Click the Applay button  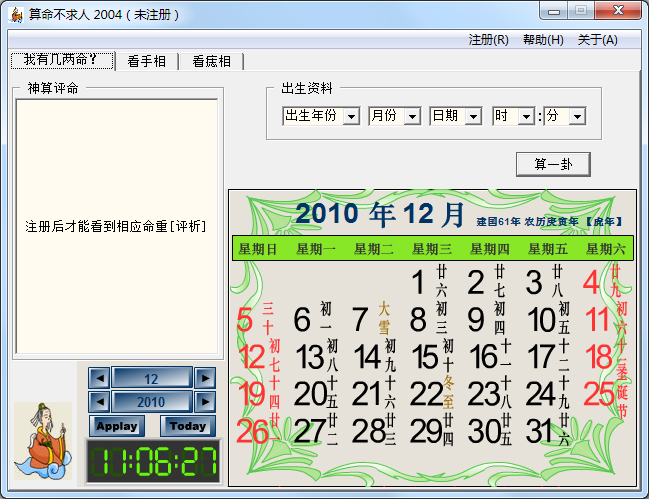click(117, 426)
